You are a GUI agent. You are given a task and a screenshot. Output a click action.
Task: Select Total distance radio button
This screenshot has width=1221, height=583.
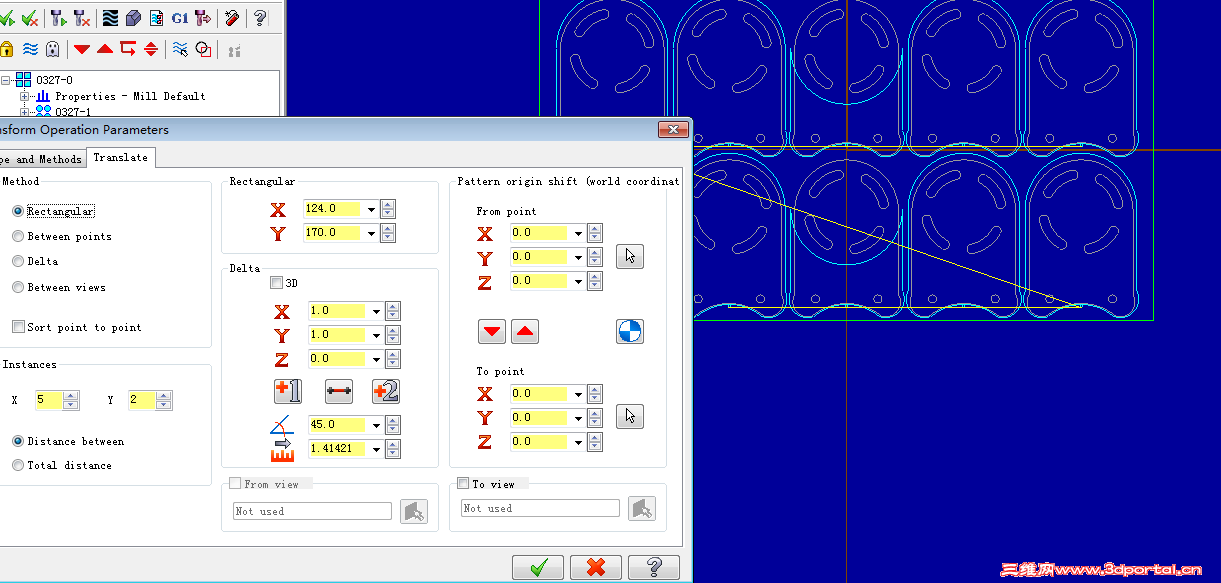coord(18,465)
